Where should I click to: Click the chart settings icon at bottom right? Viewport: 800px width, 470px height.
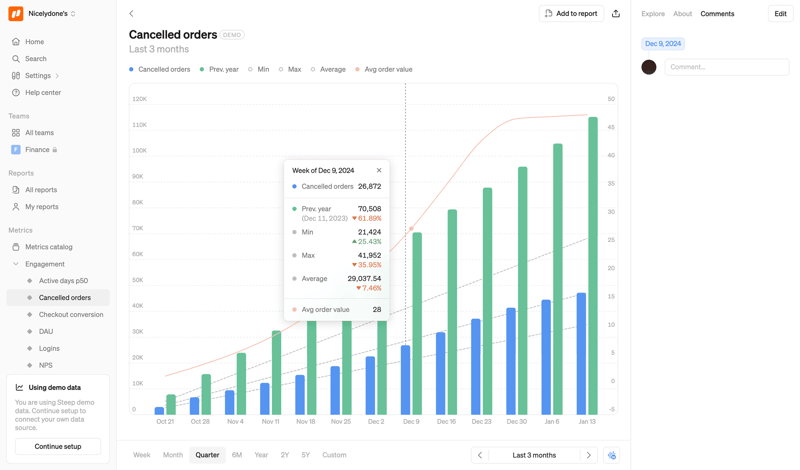click(x=612, y=455)
